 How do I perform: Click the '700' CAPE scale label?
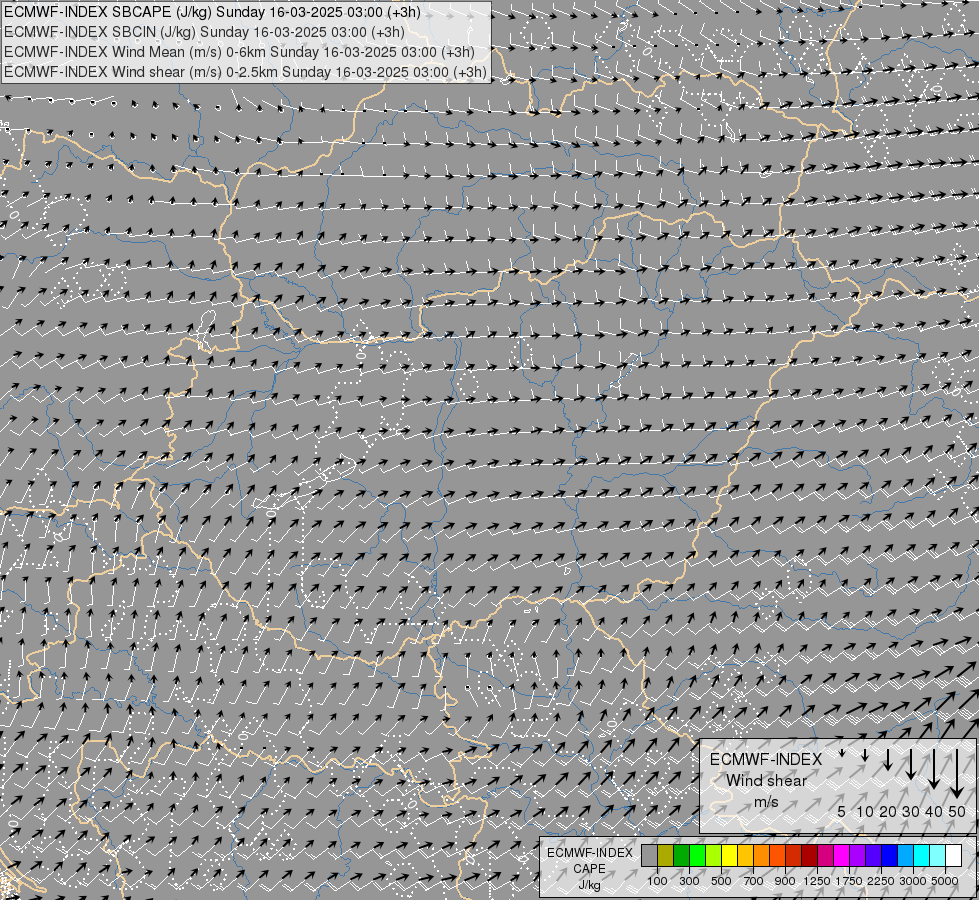pos(754,881)
